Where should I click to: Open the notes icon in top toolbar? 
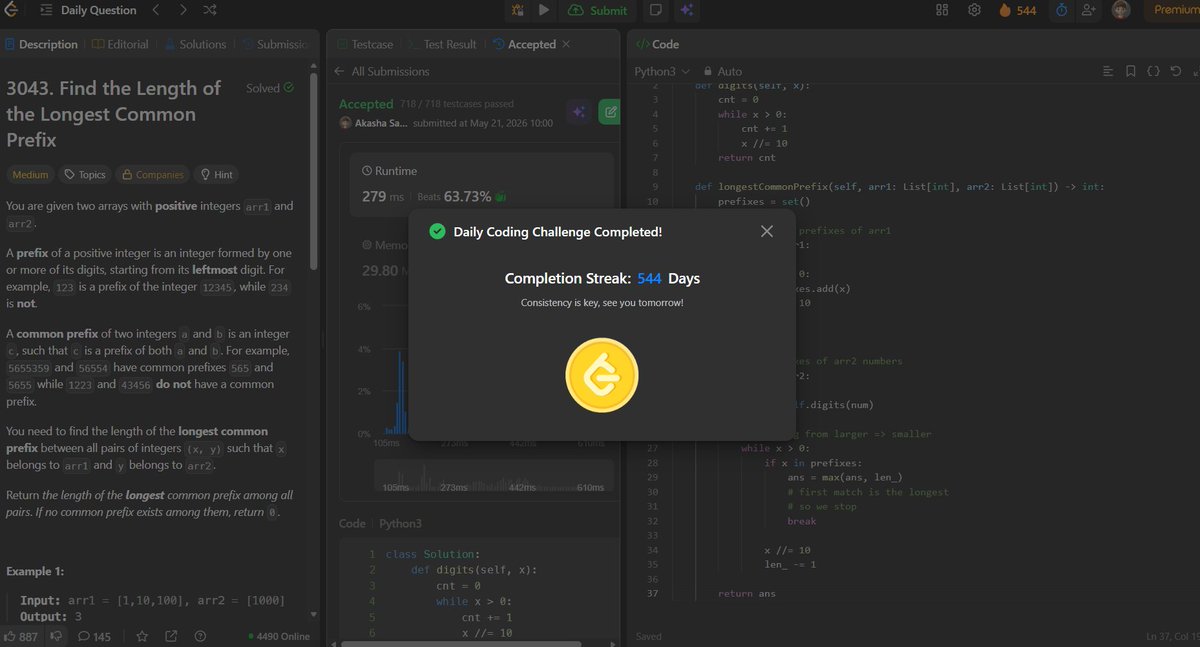656,10
